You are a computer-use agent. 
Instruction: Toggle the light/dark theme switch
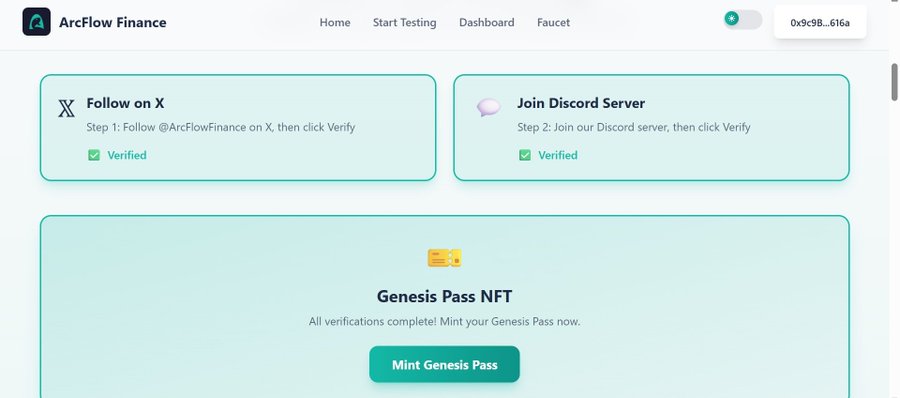point(743,19)
